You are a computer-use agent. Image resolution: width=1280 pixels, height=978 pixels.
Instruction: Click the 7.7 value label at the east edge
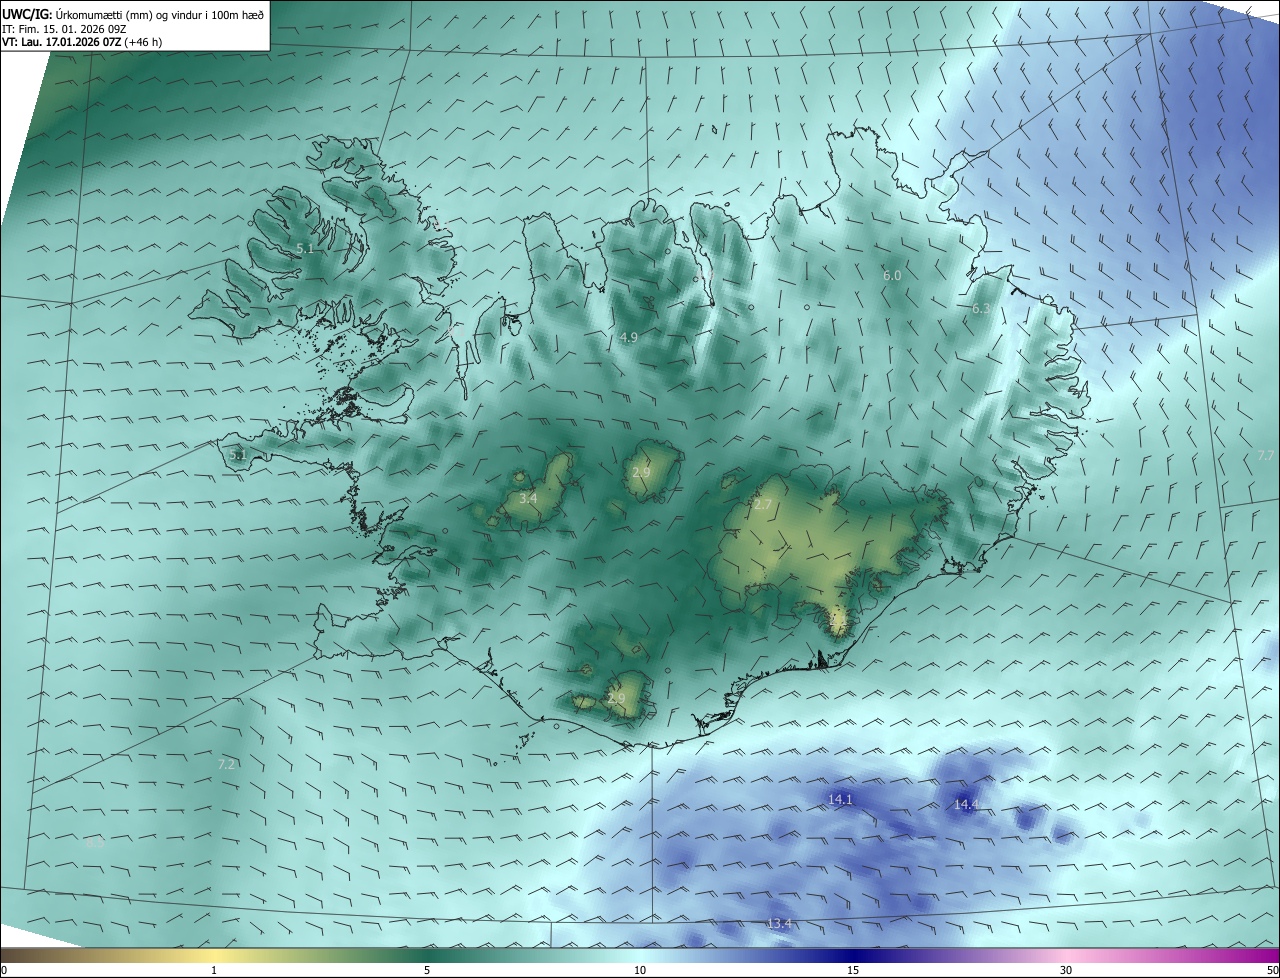click(1265, 455)
